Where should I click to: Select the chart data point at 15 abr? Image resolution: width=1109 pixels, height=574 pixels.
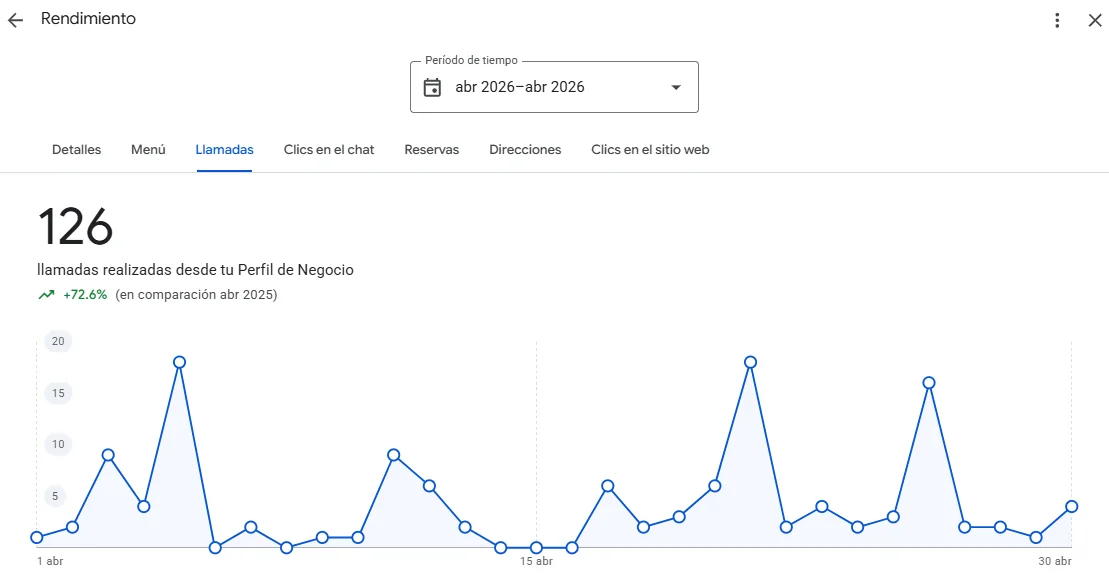tap(536, 548)
